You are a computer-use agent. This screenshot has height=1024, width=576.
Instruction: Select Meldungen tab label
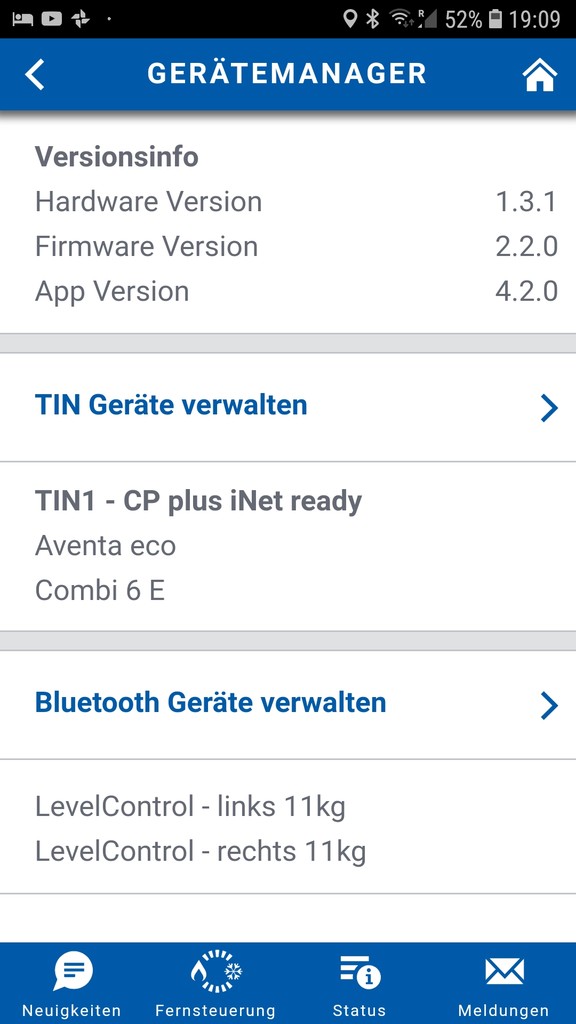[504, 1010]
